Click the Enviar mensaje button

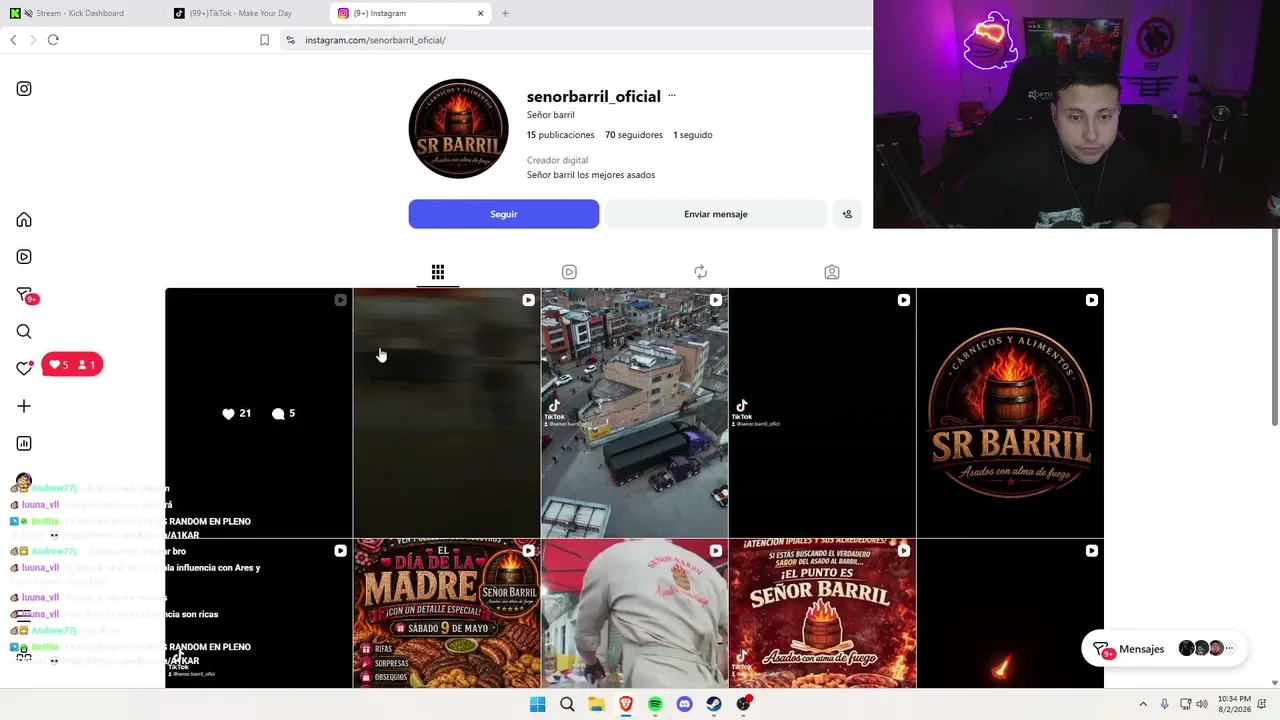click(716, 214)
